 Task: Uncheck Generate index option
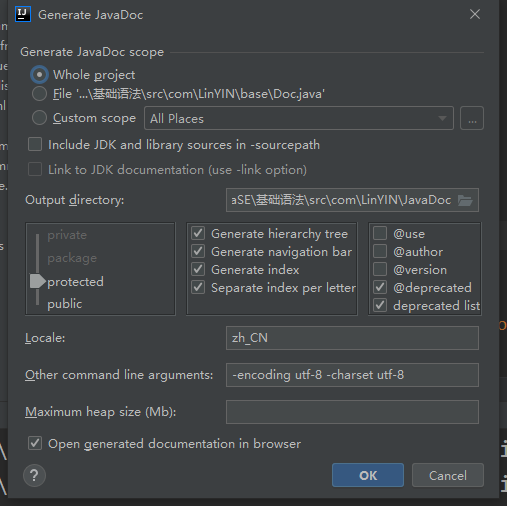198,269
